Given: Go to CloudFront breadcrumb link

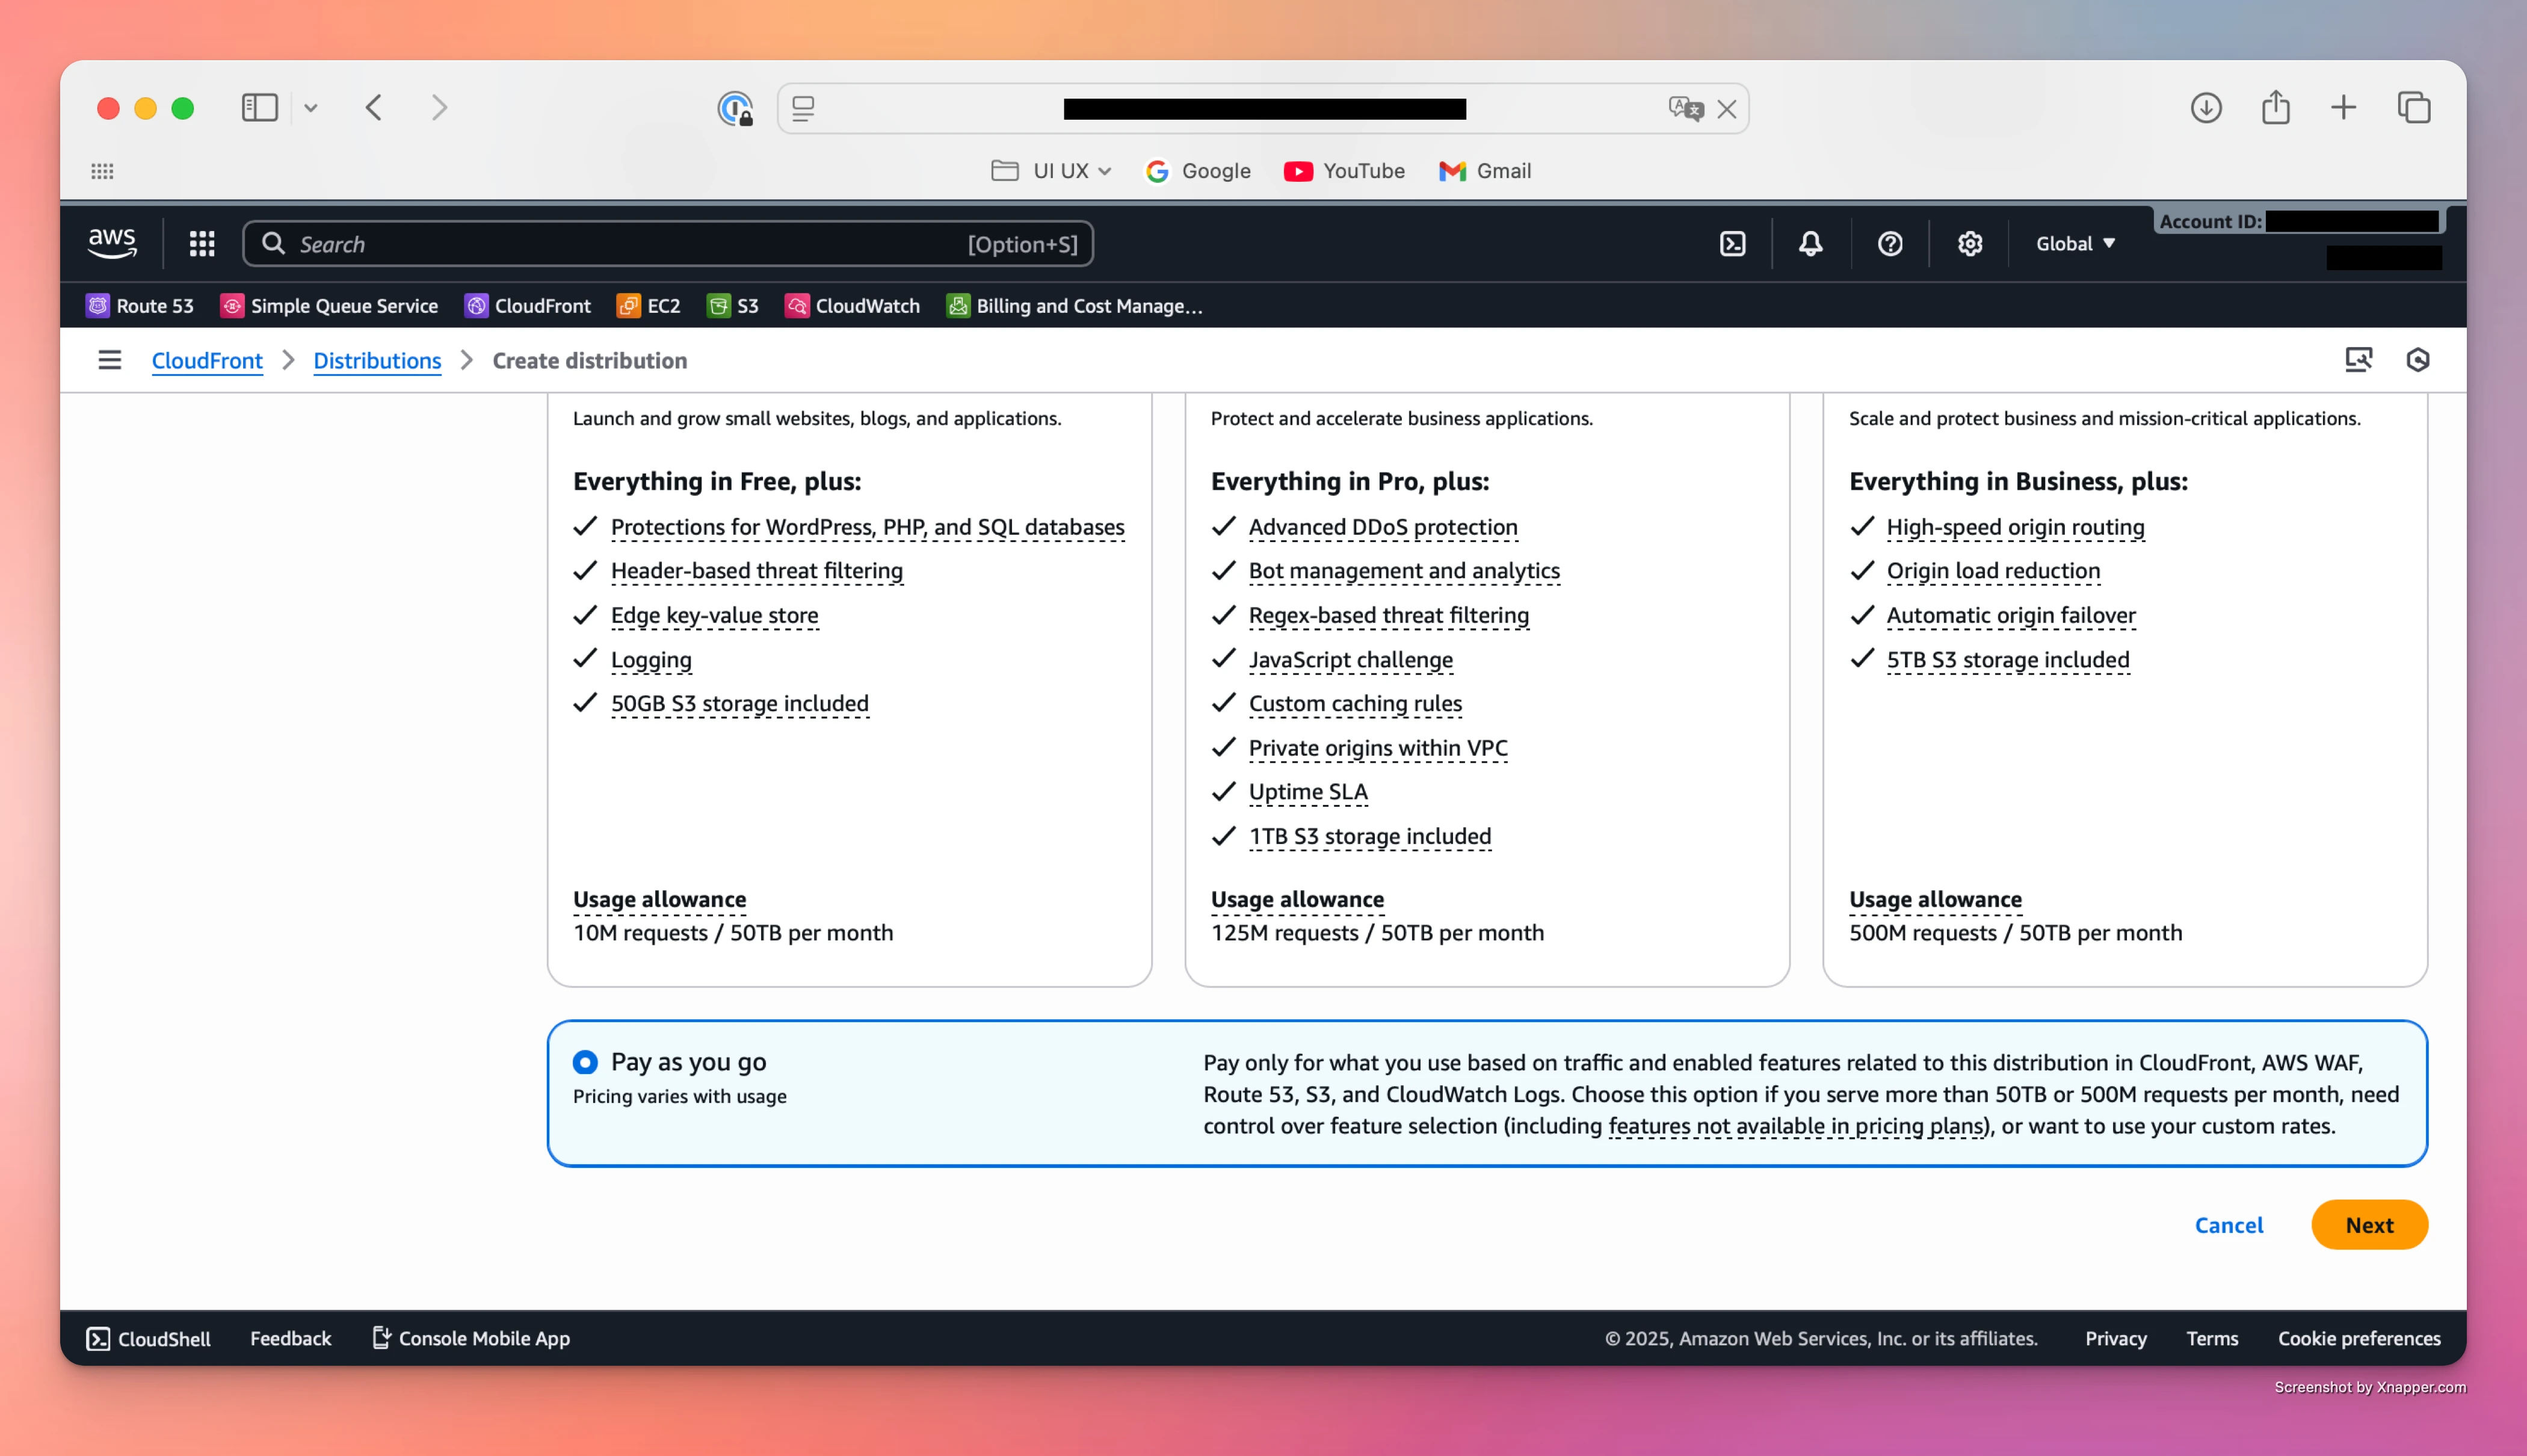Looking at the screenshot, I should point(207,361).
